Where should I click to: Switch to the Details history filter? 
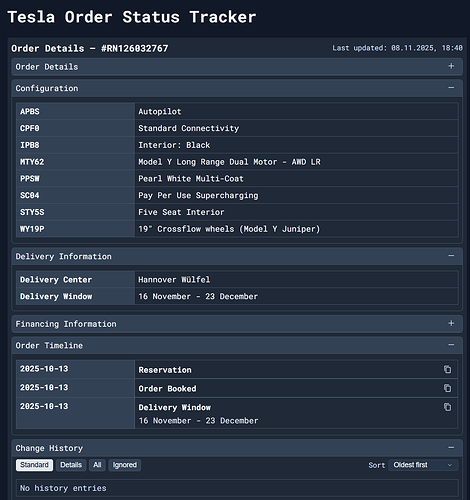point(71,465)
